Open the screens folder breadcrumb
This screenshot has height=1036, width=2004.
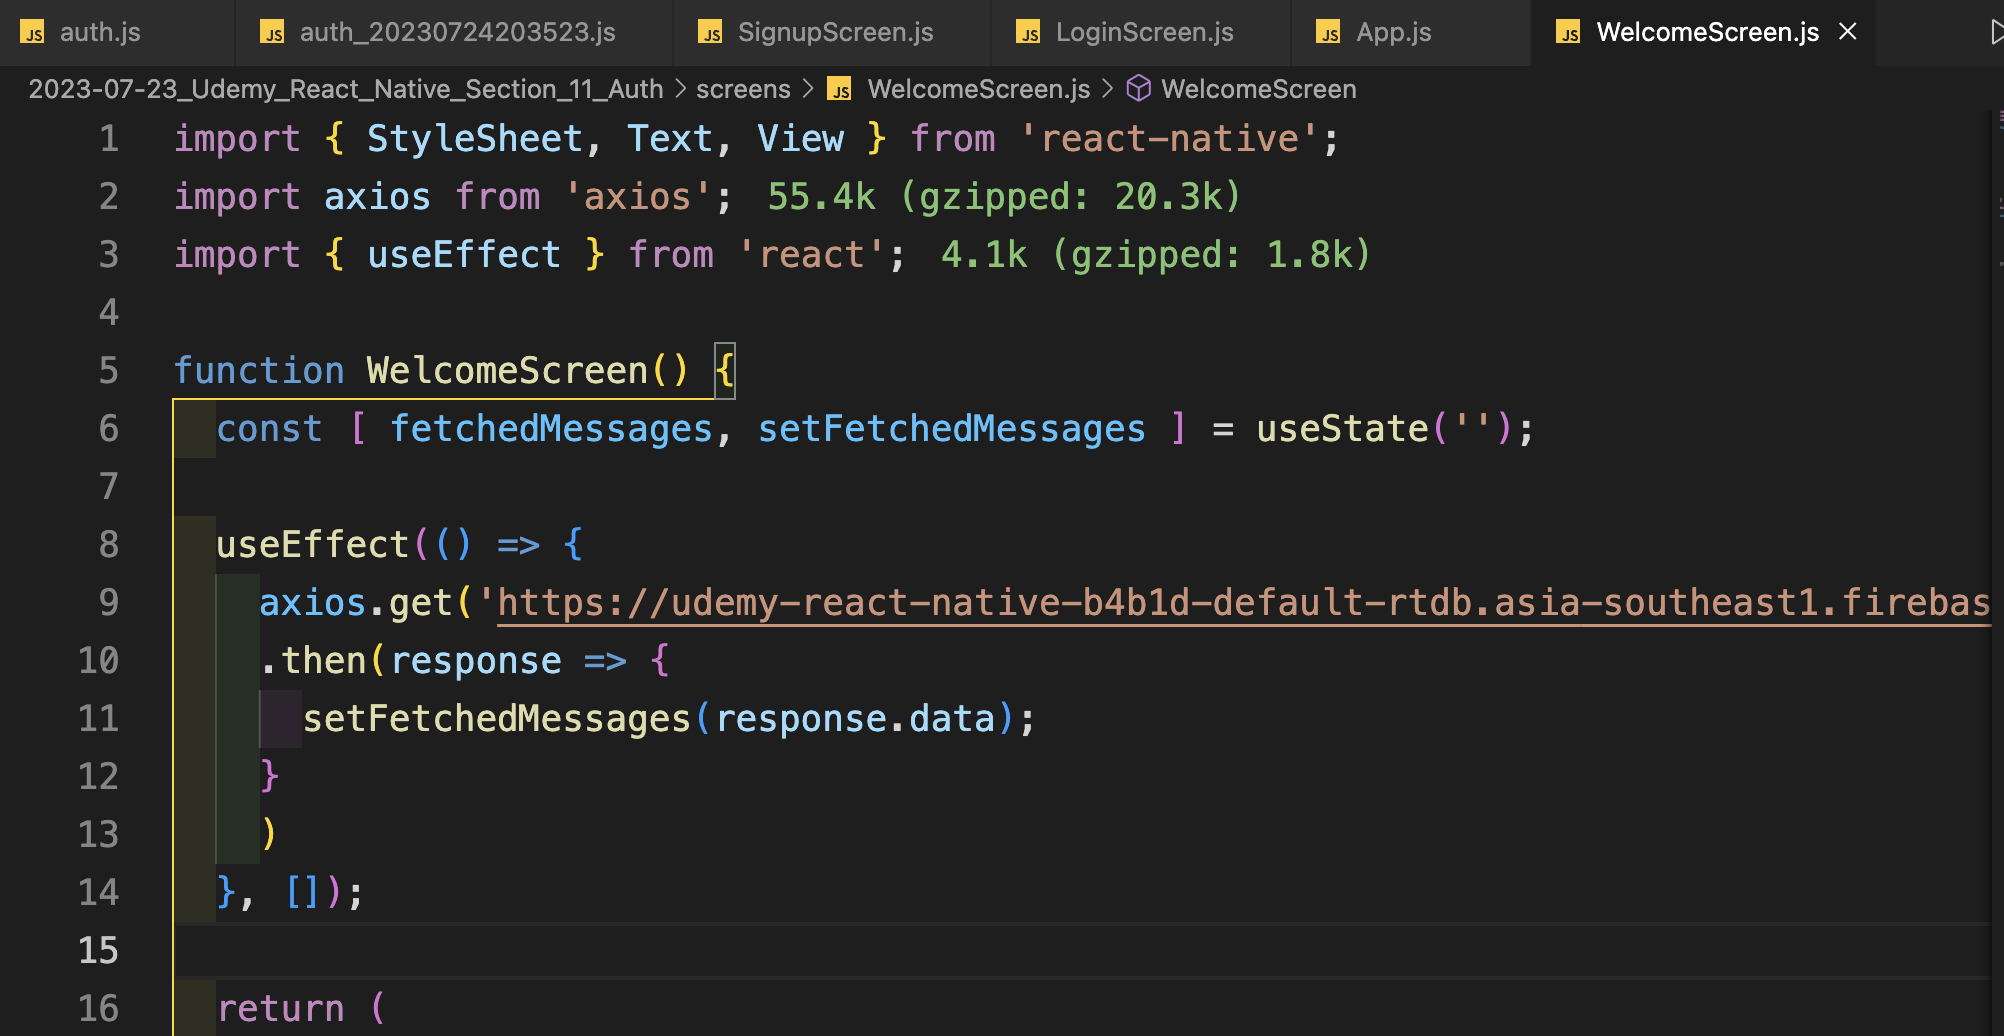click(x=743, y=89)
